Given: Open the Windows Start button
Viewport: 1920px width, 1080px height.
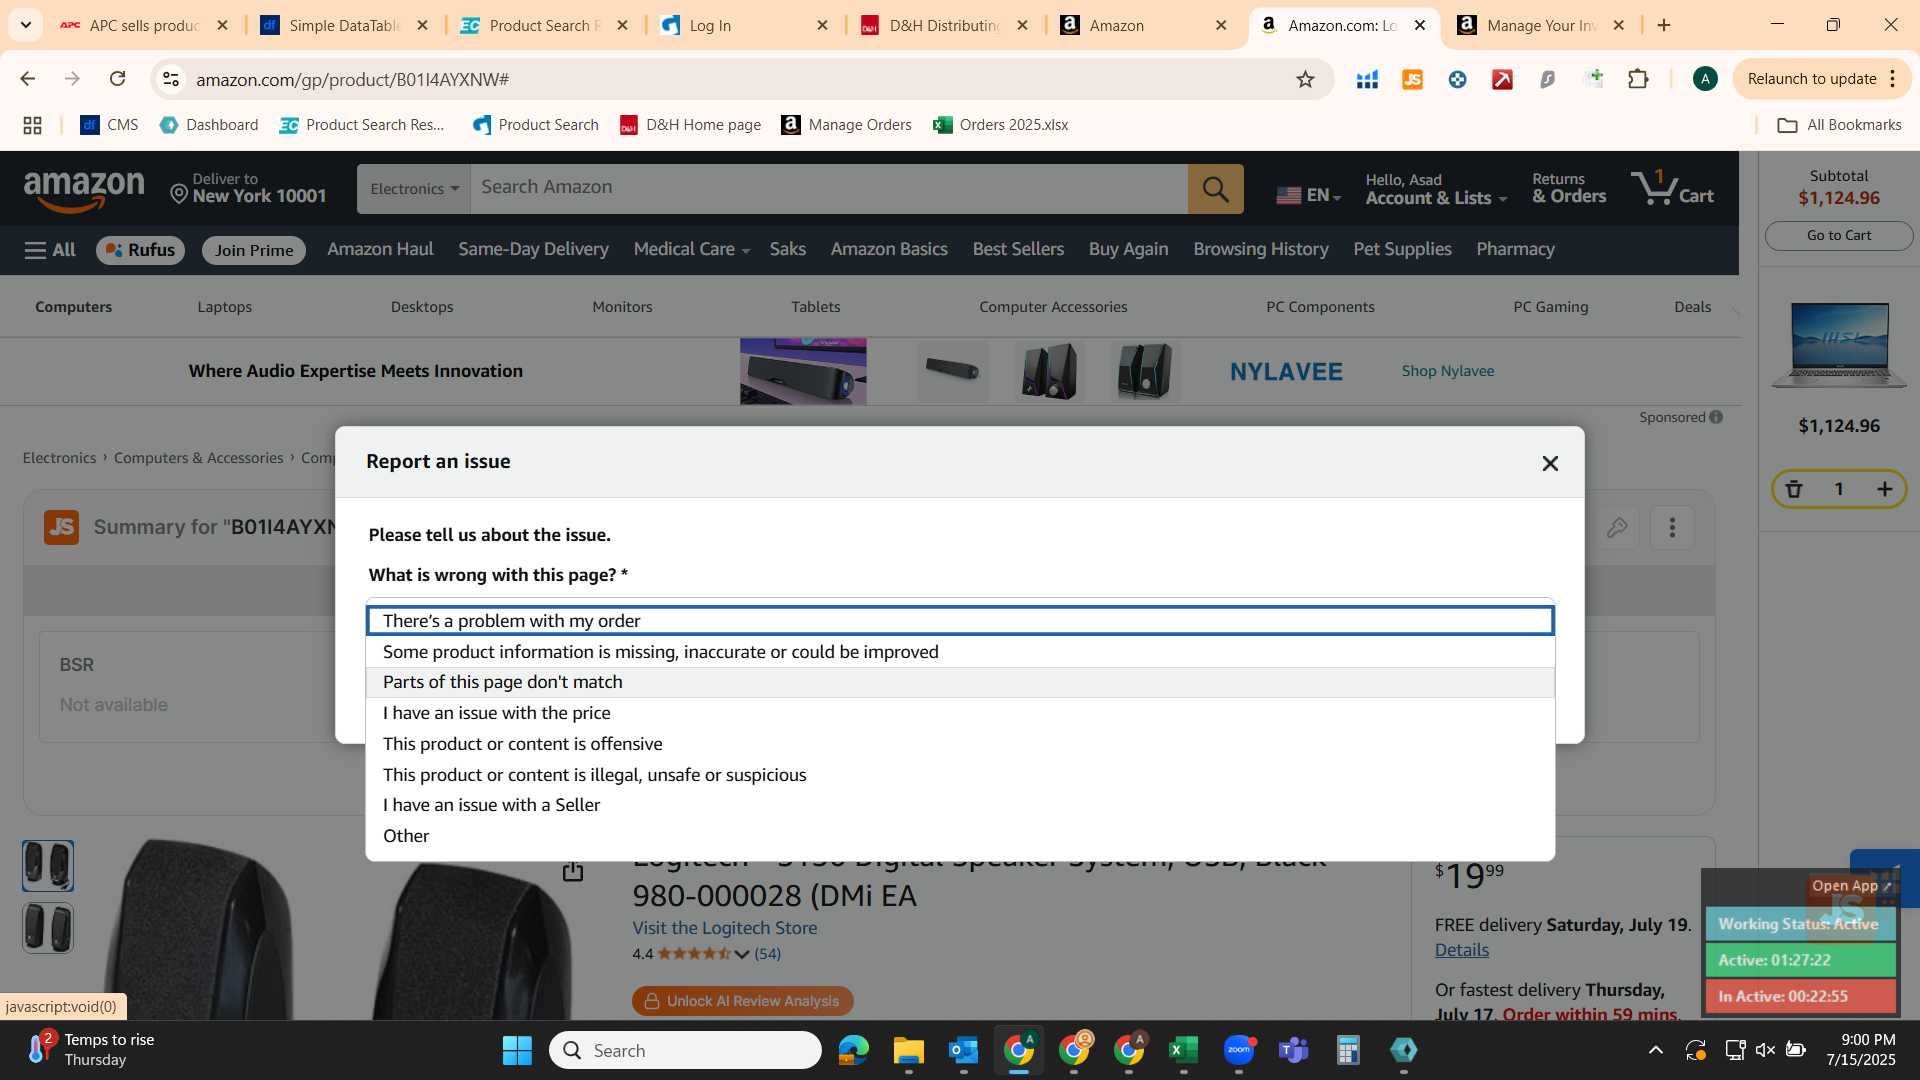Looking at the screenshot, I should coord(517,1050).
